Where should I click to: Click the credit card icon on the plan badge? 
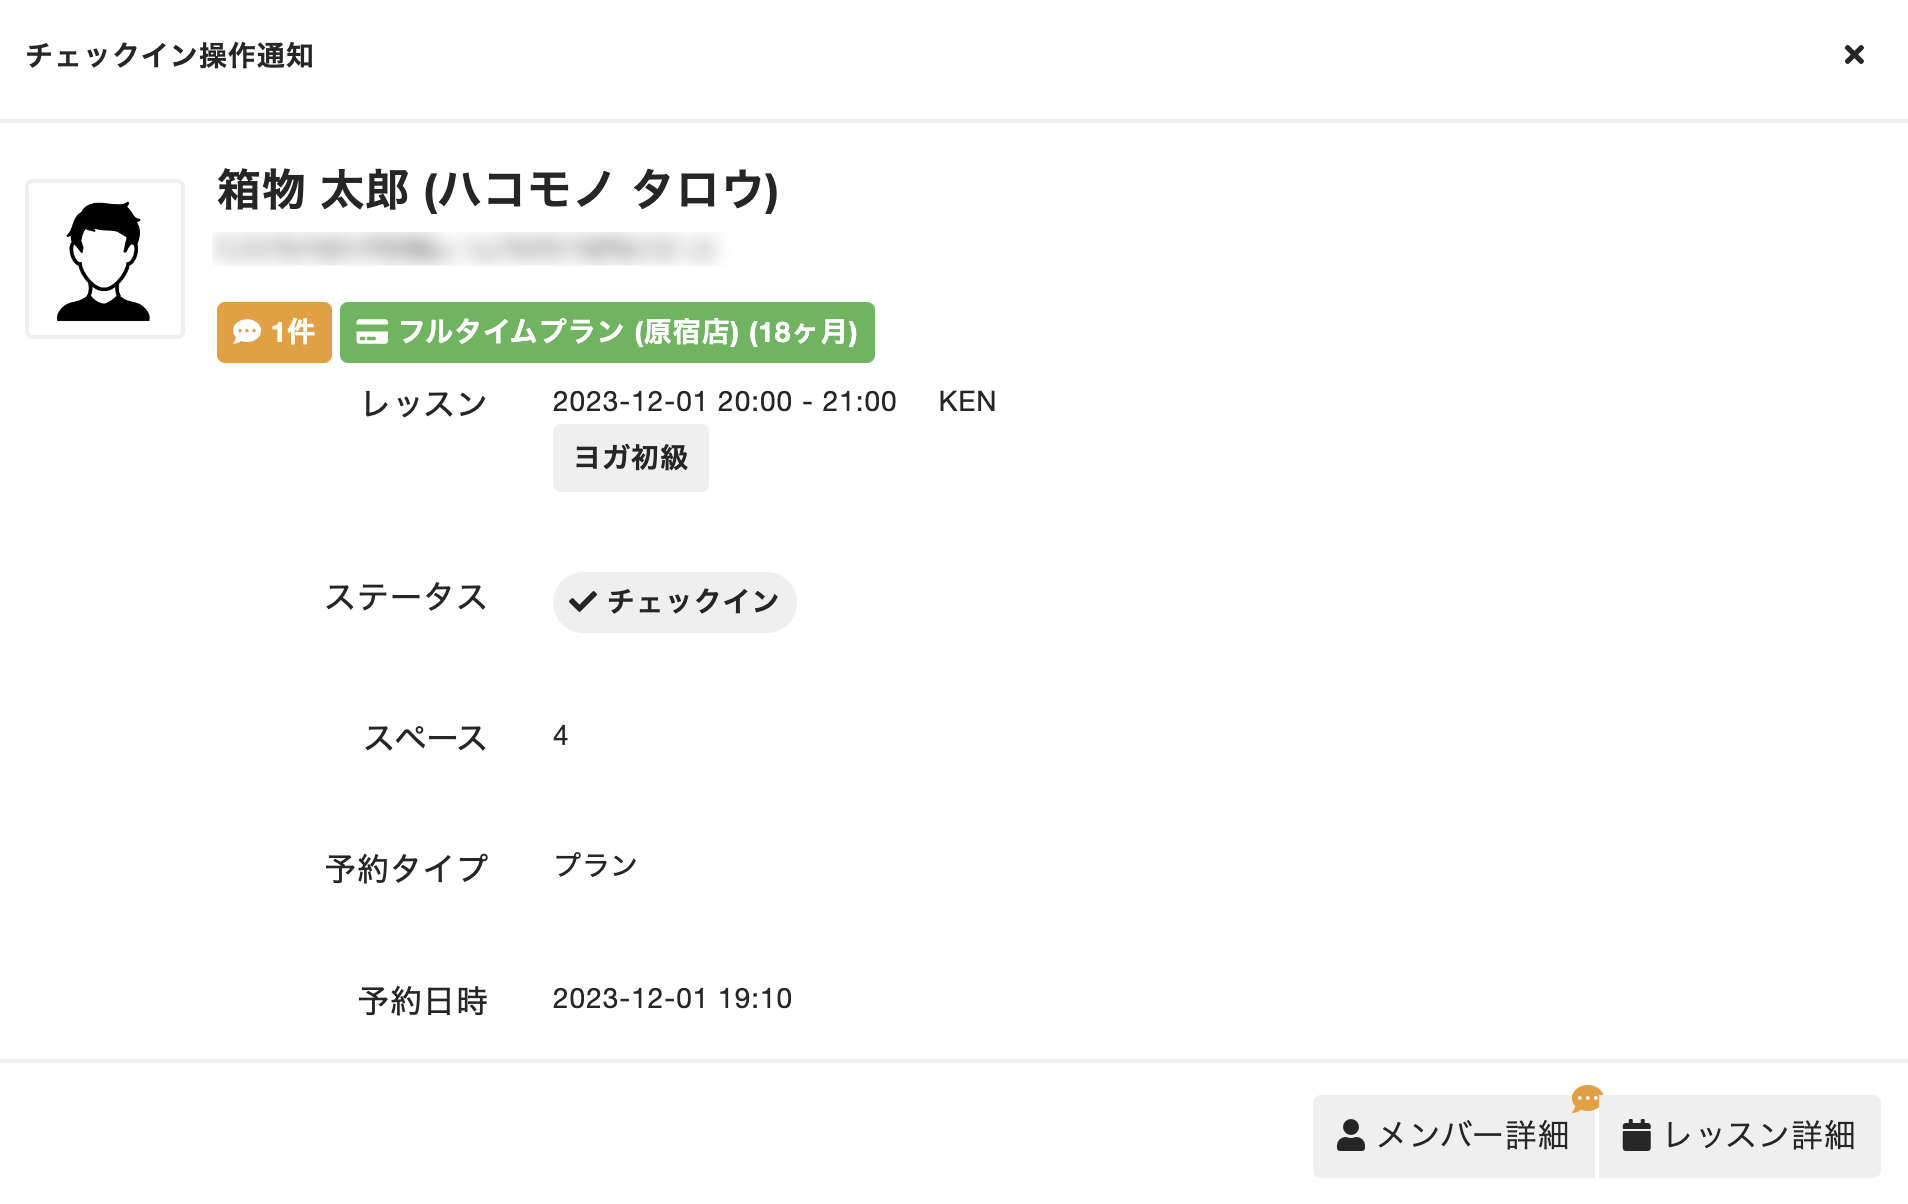click(372, 332)
